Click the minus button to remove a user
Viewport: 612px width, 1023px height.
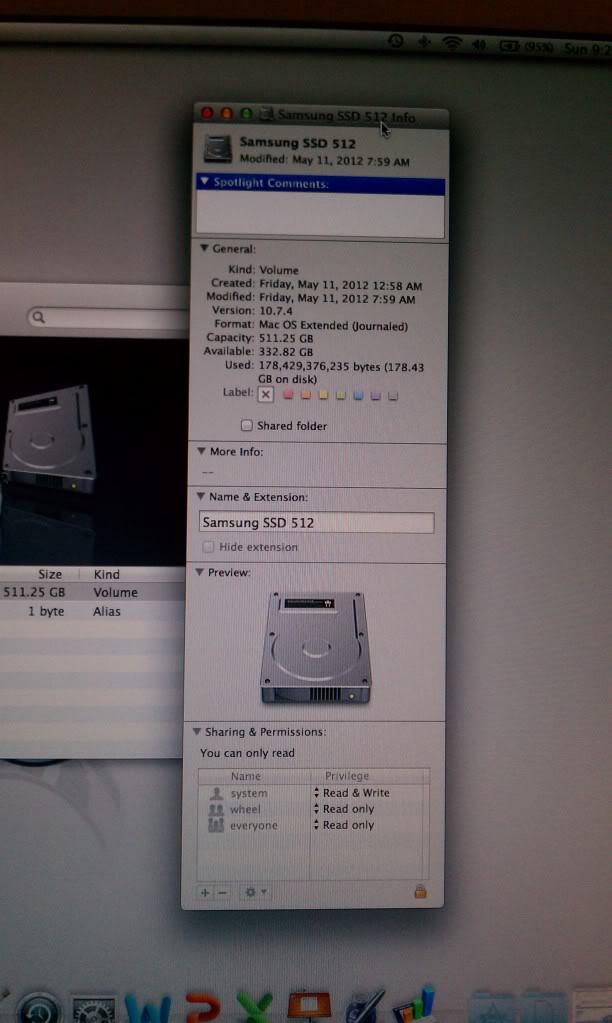(x=222, y=892)
